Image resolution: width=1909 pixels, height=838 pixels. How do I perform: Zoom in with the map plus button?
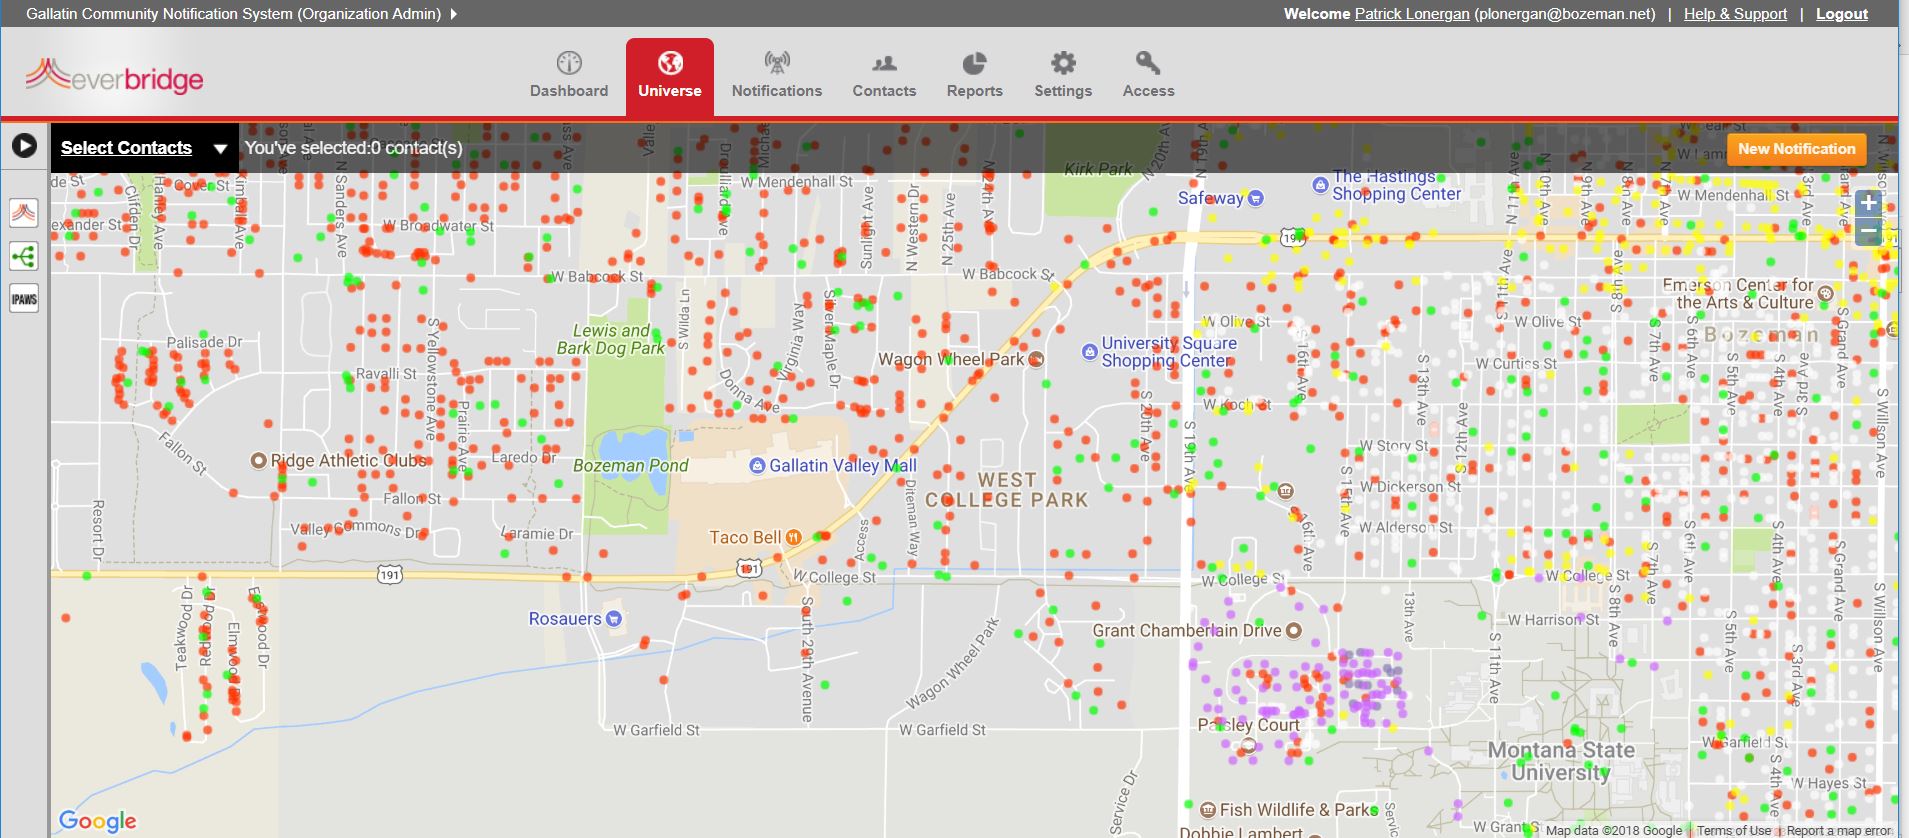tap(1868, 204)
